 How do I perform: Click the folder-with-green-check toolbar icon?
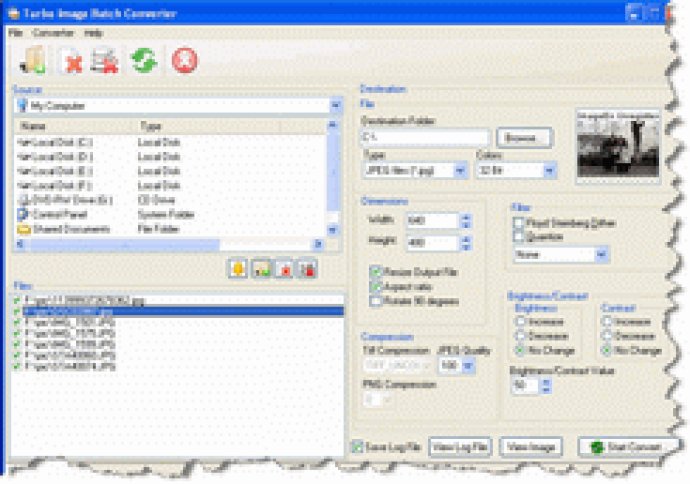coord(33,60)
